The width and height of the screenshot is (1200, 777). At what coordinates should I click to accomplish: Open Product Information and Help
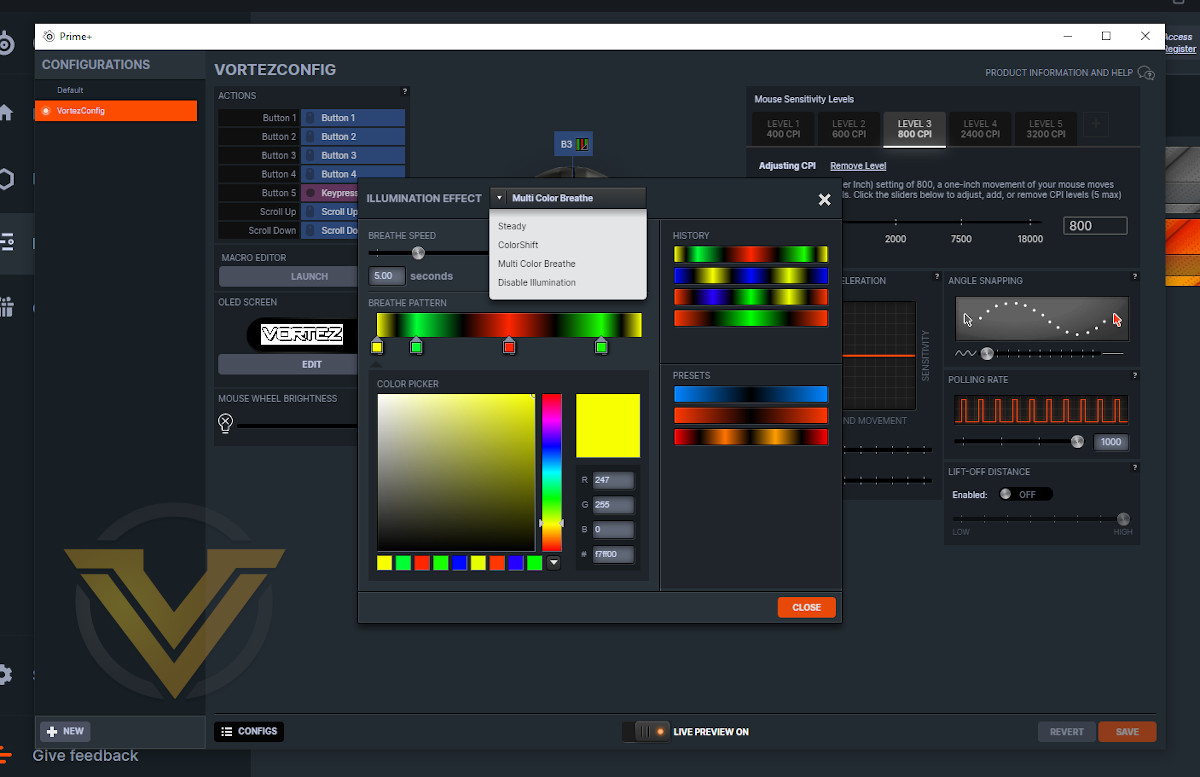click(x=1069, y=73)
